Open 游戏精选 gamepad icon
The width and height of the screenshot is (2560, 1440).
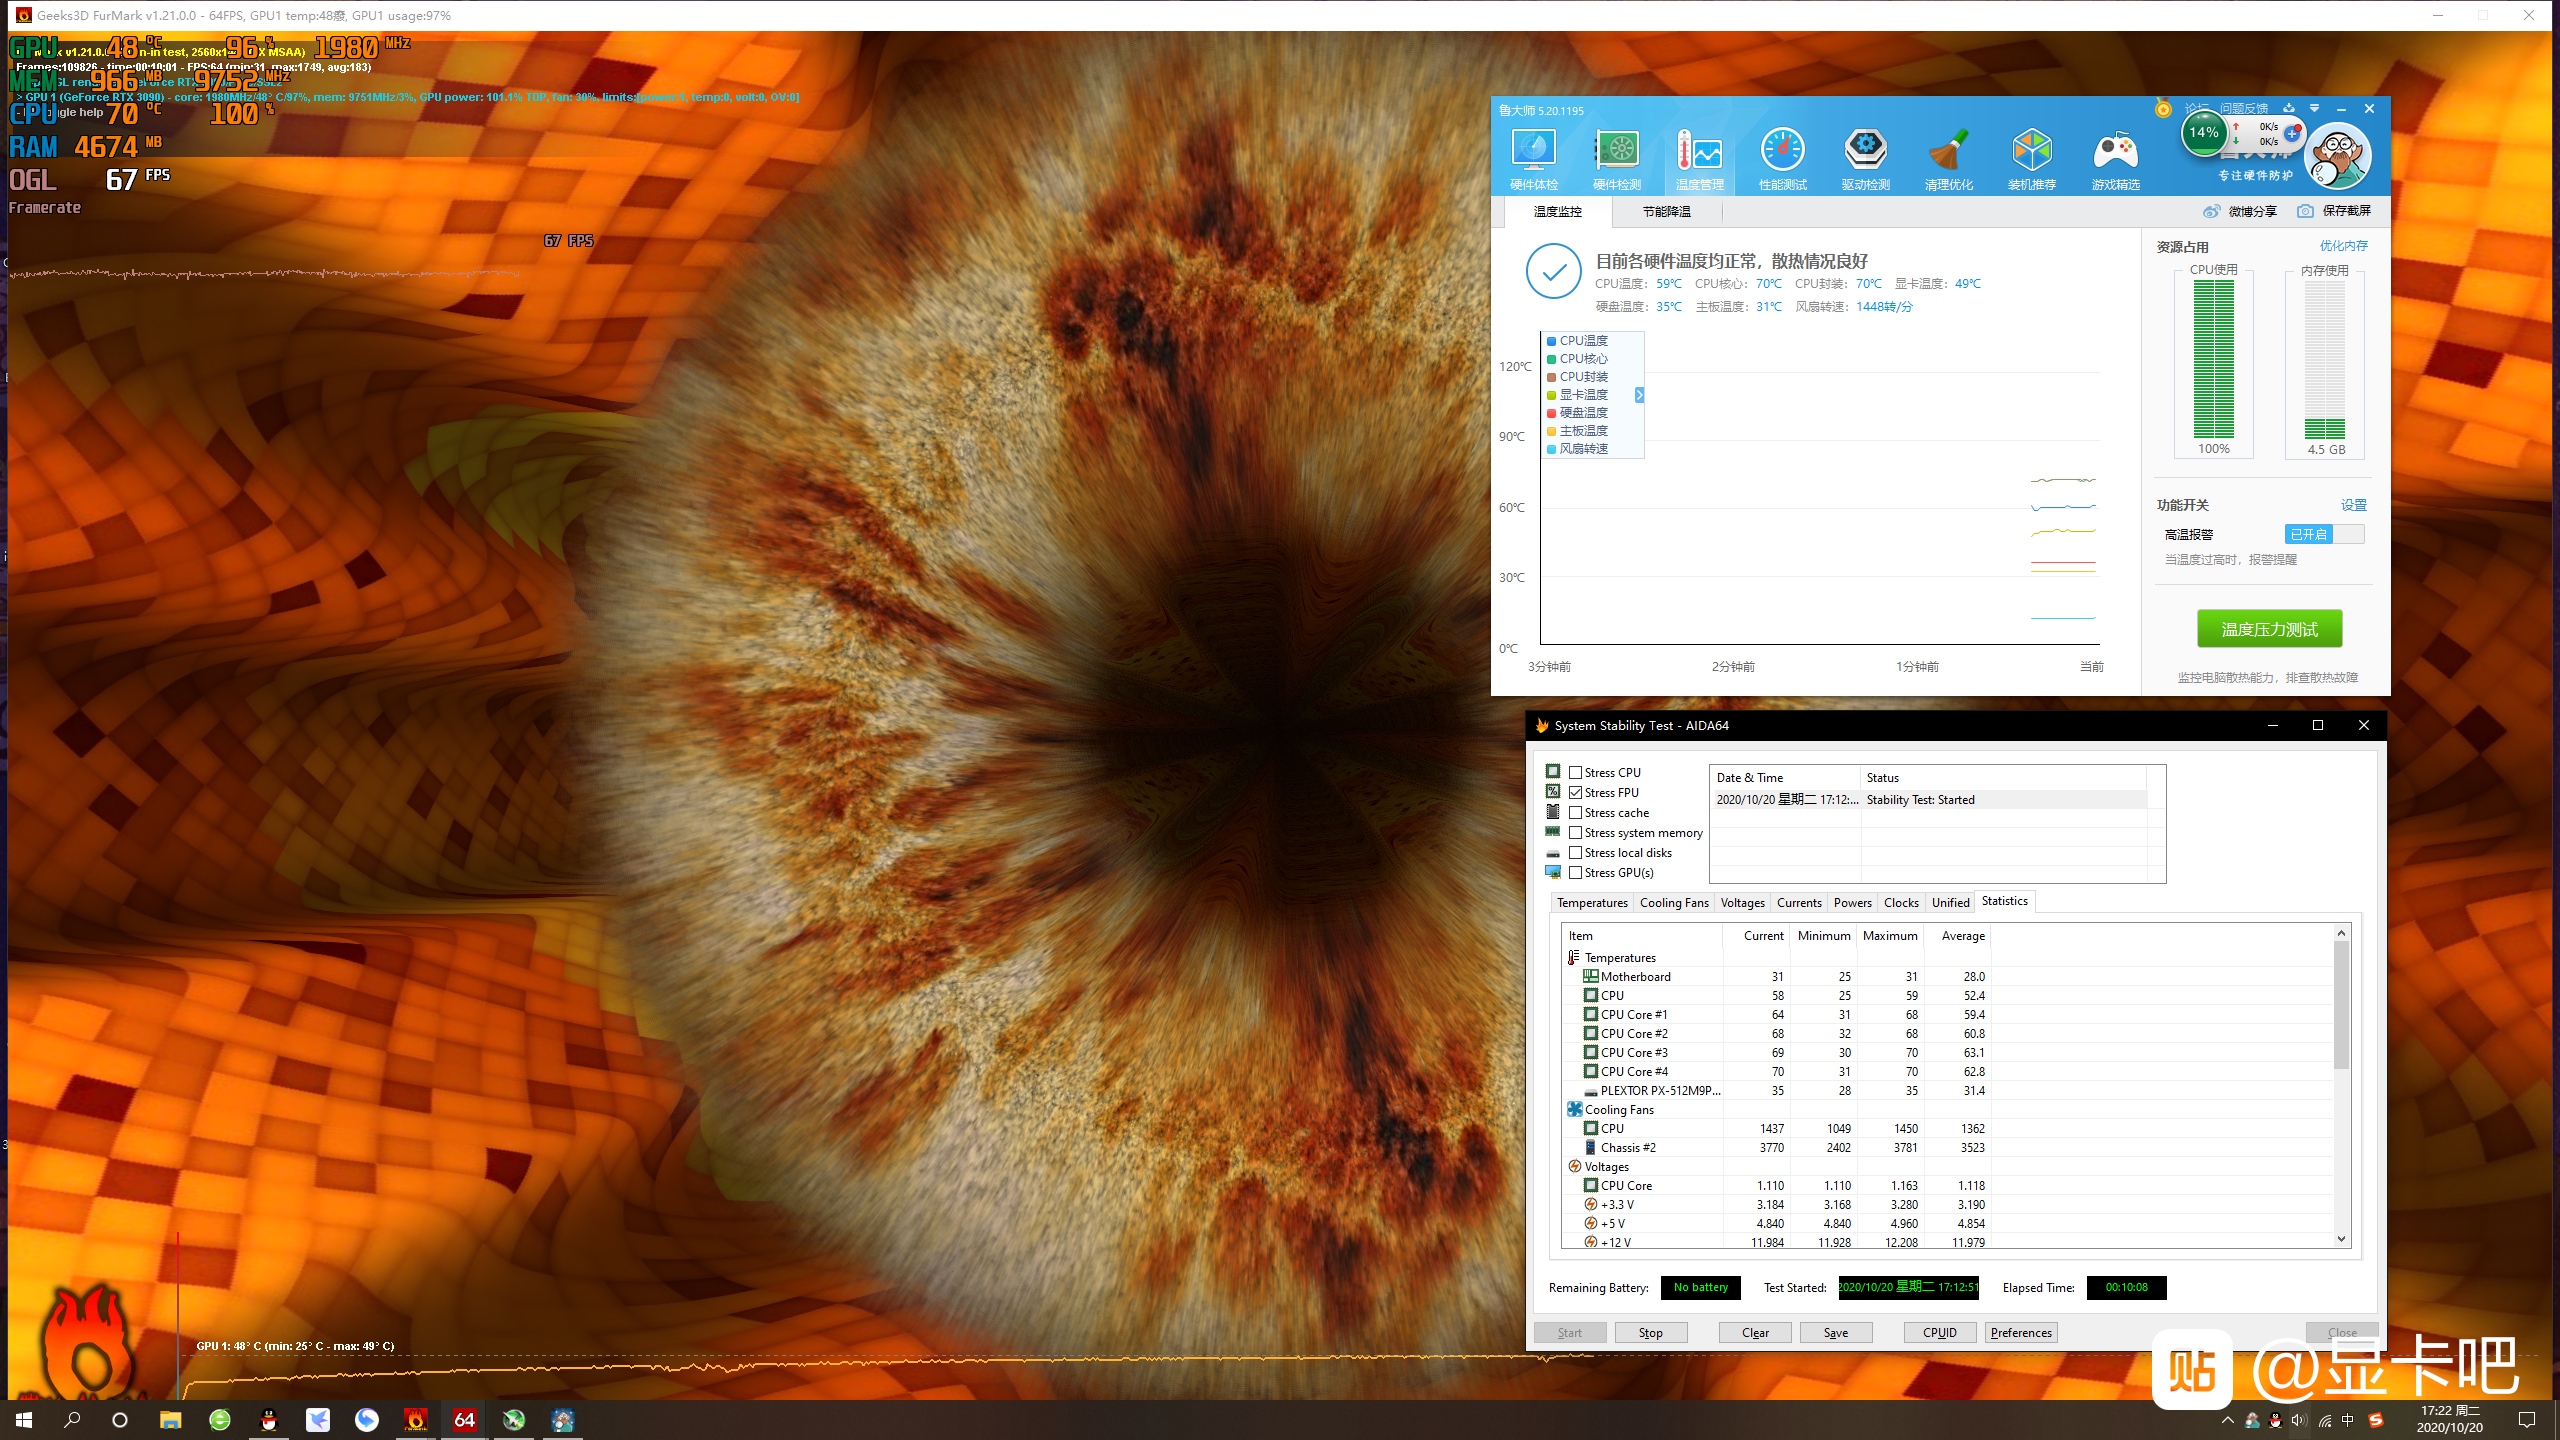[2115, 158]
